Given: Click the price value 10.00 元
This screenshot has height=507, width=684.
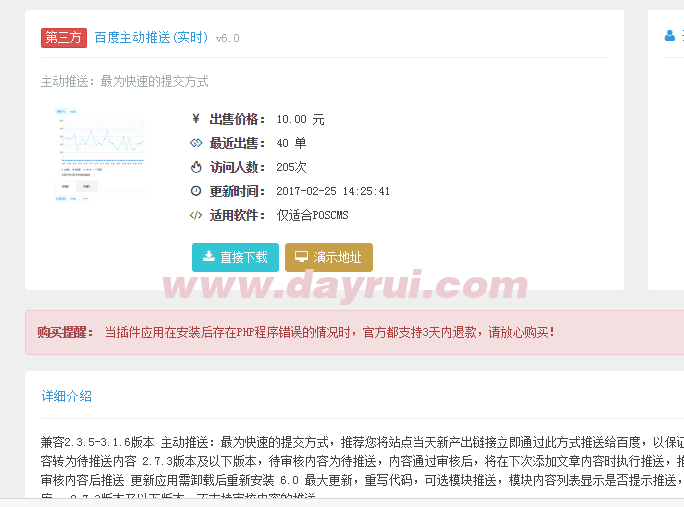Looking at the screenshot, I should pos(300,119).
